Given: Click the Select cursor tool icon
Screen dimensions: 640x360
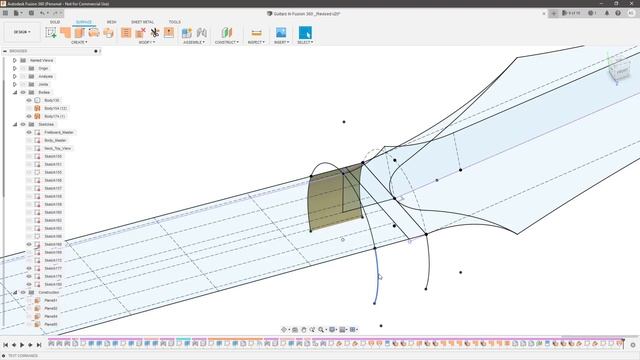Looking at the screenshot, I should pos(305,33).
